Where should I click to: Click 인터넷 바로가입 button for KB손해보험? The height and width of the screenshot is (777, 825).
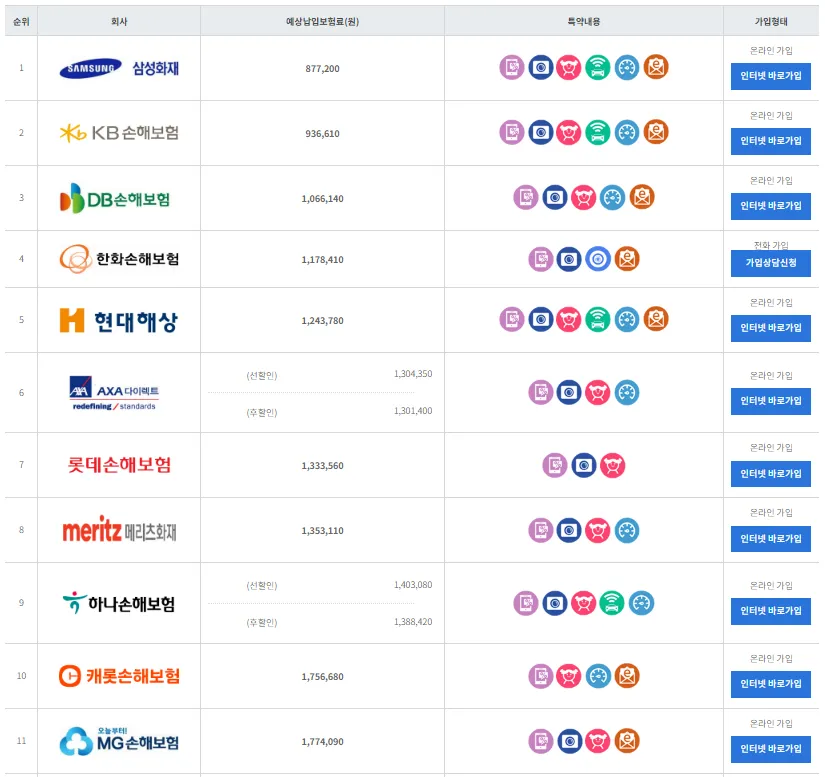[770, 141]
